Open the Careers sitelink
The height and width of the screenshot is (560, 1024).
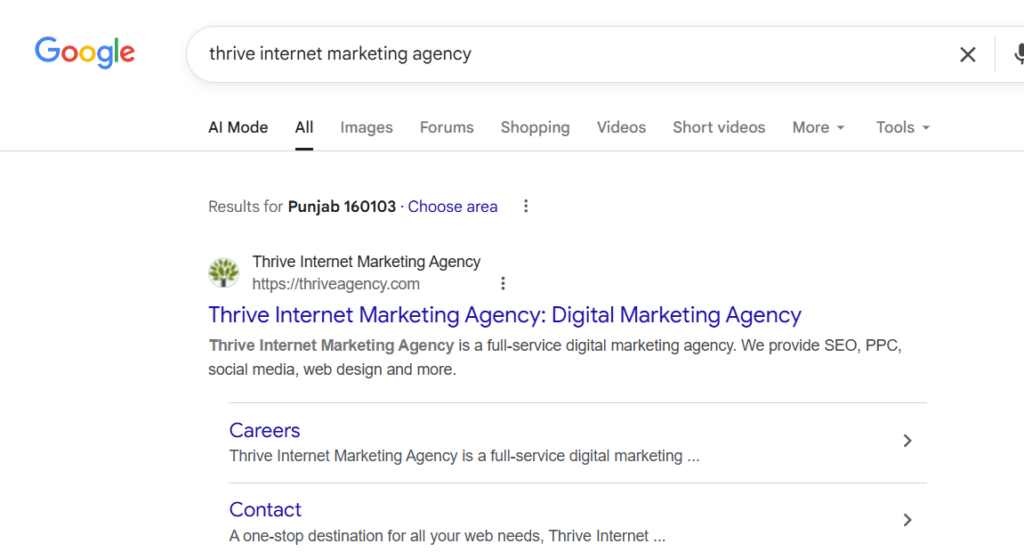pyautogui.click(x=264, y=431)
